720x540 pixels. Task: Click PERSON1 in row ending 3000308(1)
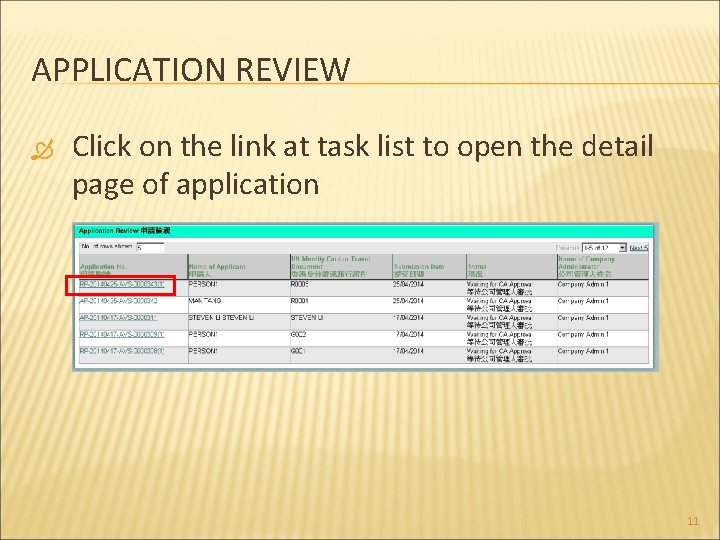pos(202,351)
